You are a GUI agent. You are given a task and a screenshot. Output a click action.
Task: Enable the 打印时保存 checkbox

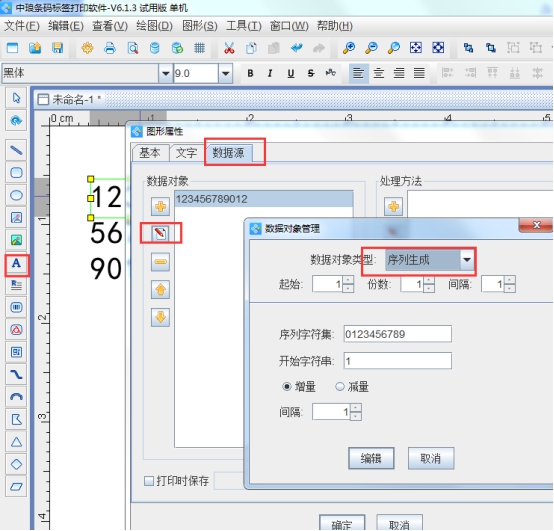click(149, 481)
